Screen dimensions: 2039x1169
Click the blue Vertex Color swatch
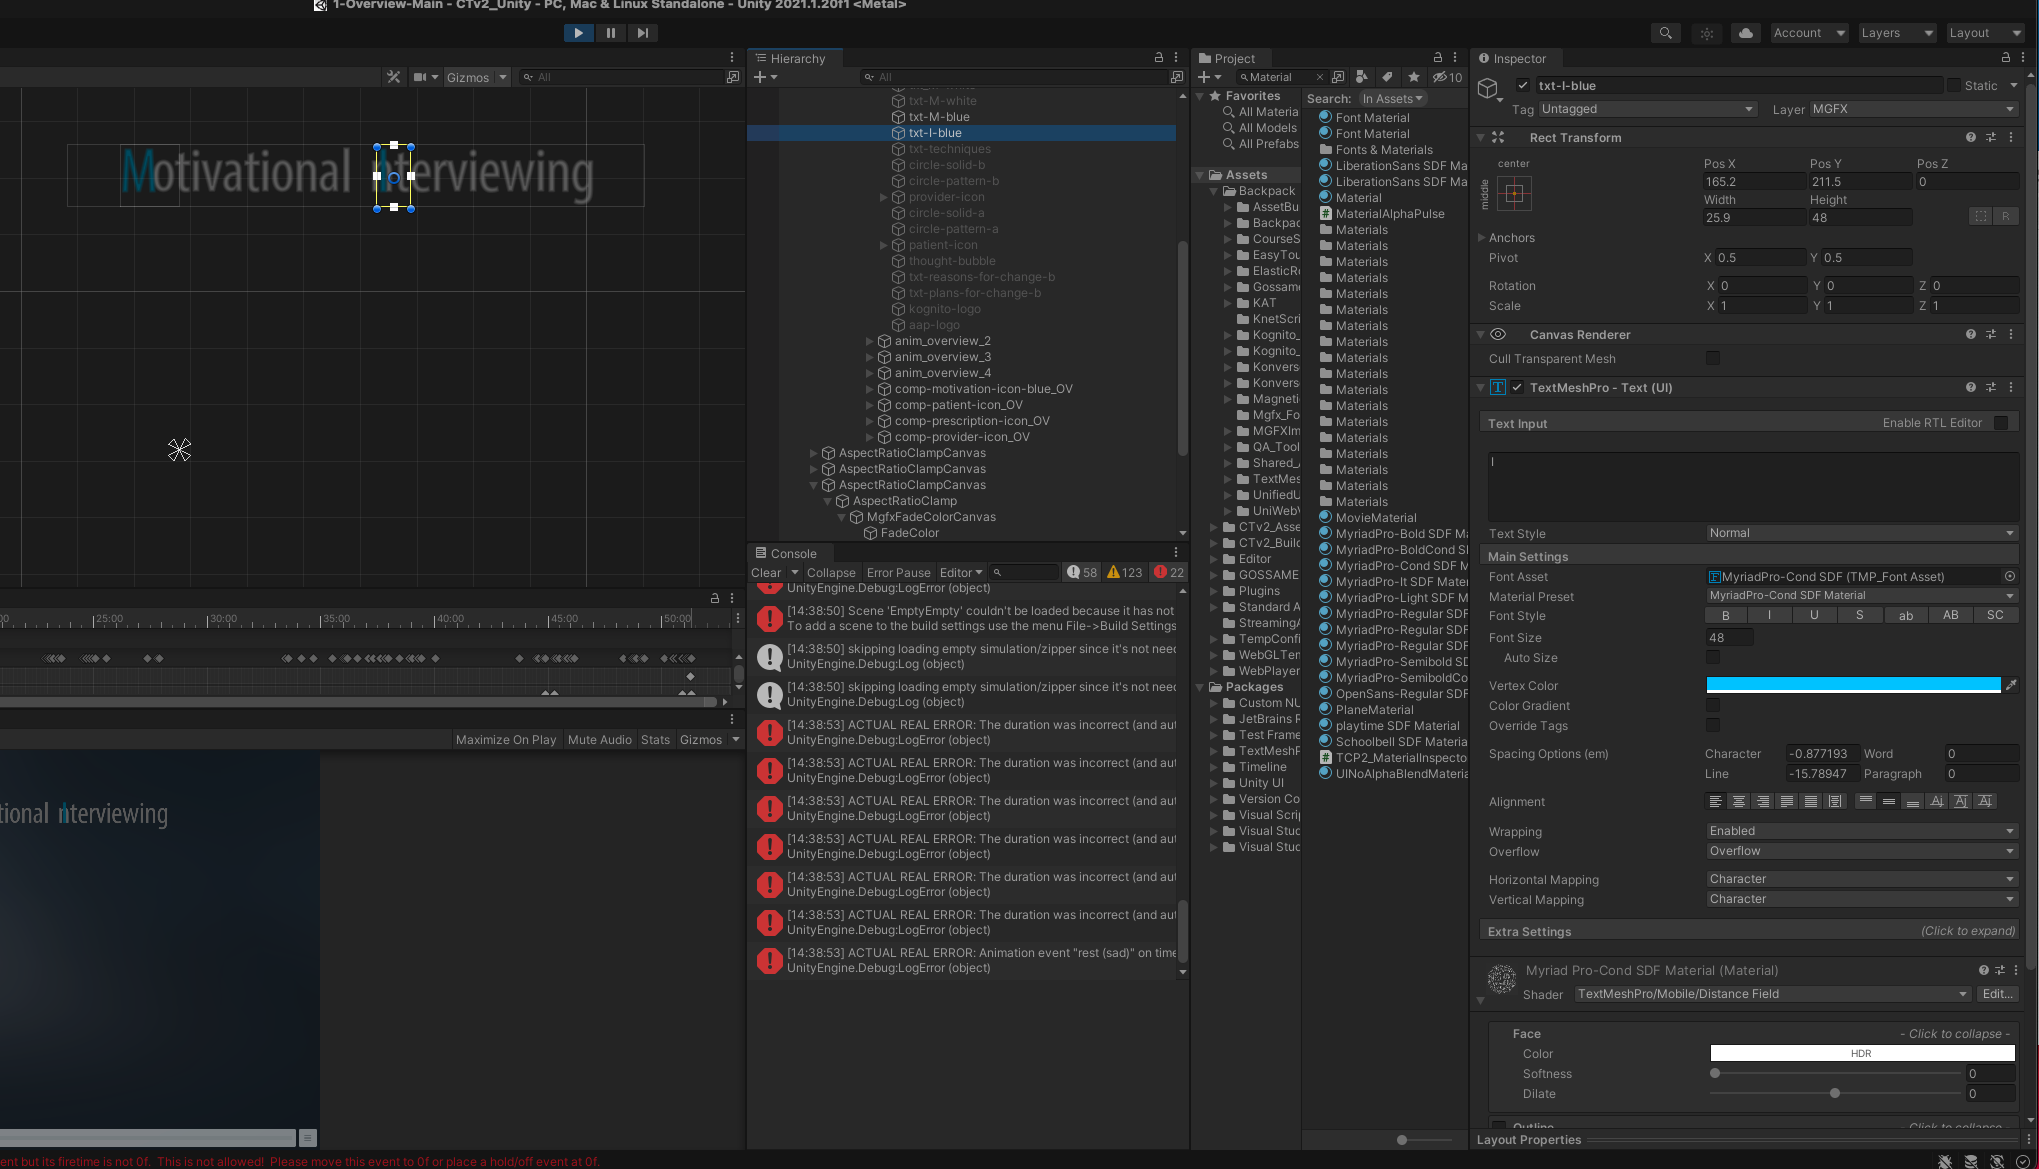click(1852, 685)
